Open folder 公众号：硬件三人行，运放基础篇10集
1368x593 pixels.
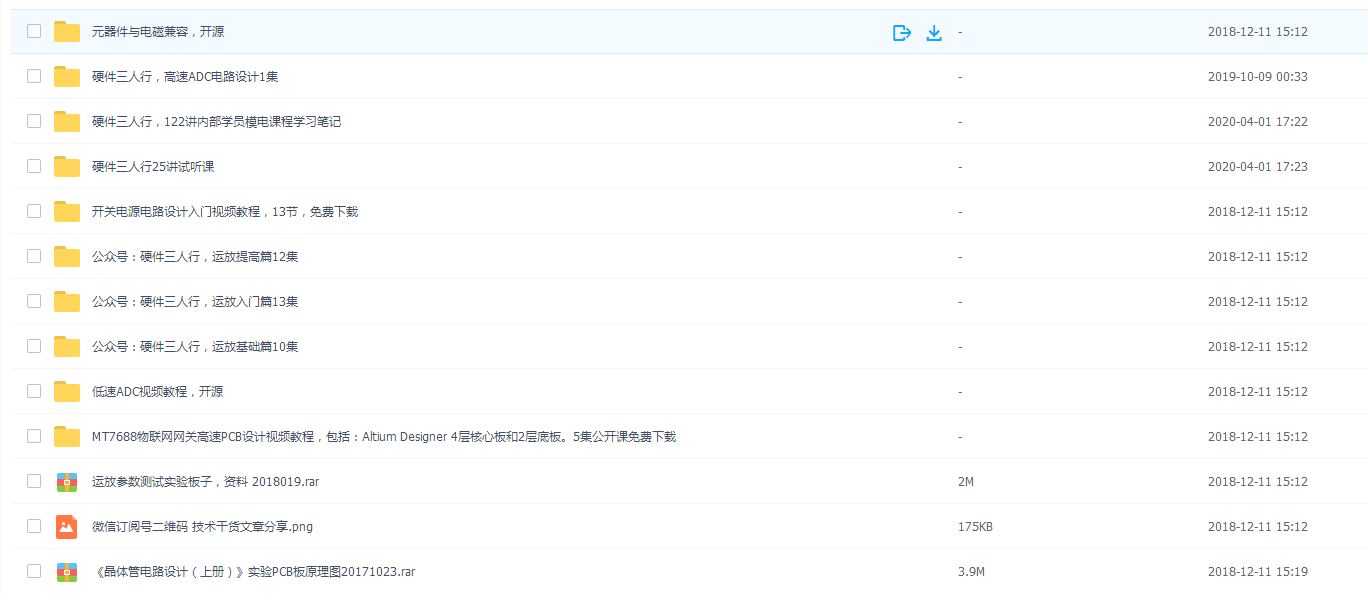195,347
